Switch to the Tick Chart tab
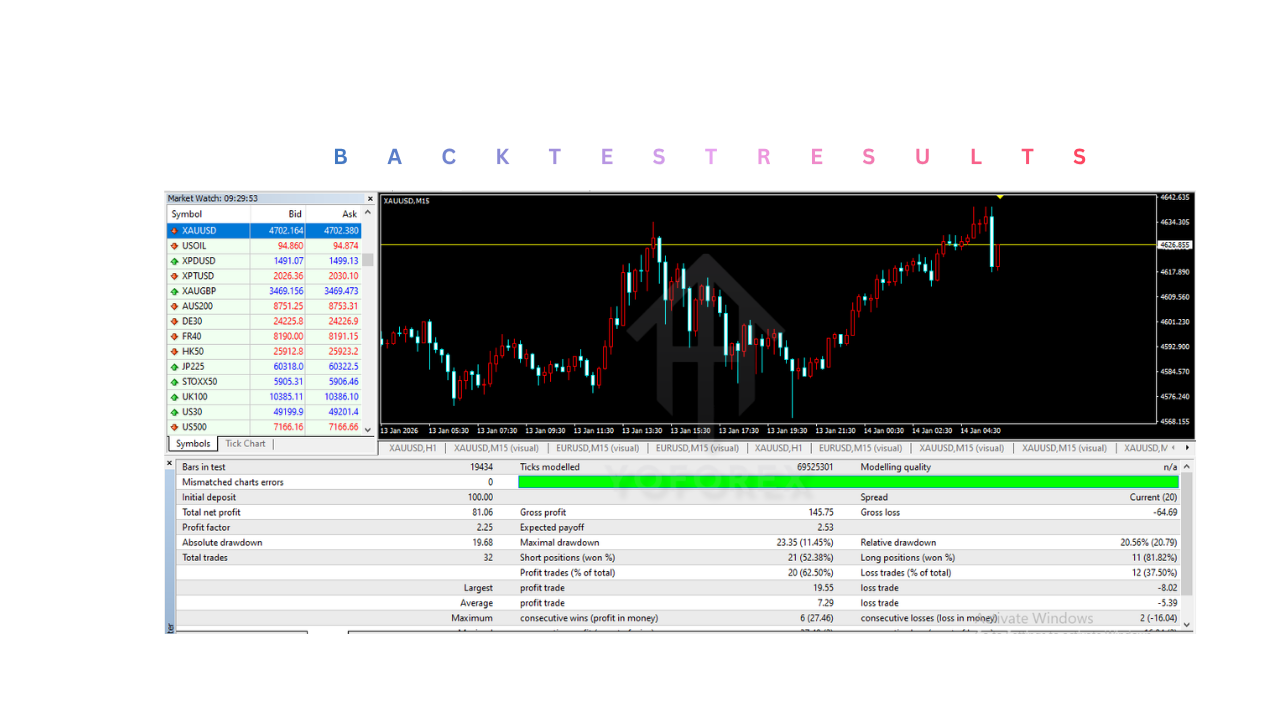The width and height of the screenshot is (1280, 720). [x=244, y=443]
